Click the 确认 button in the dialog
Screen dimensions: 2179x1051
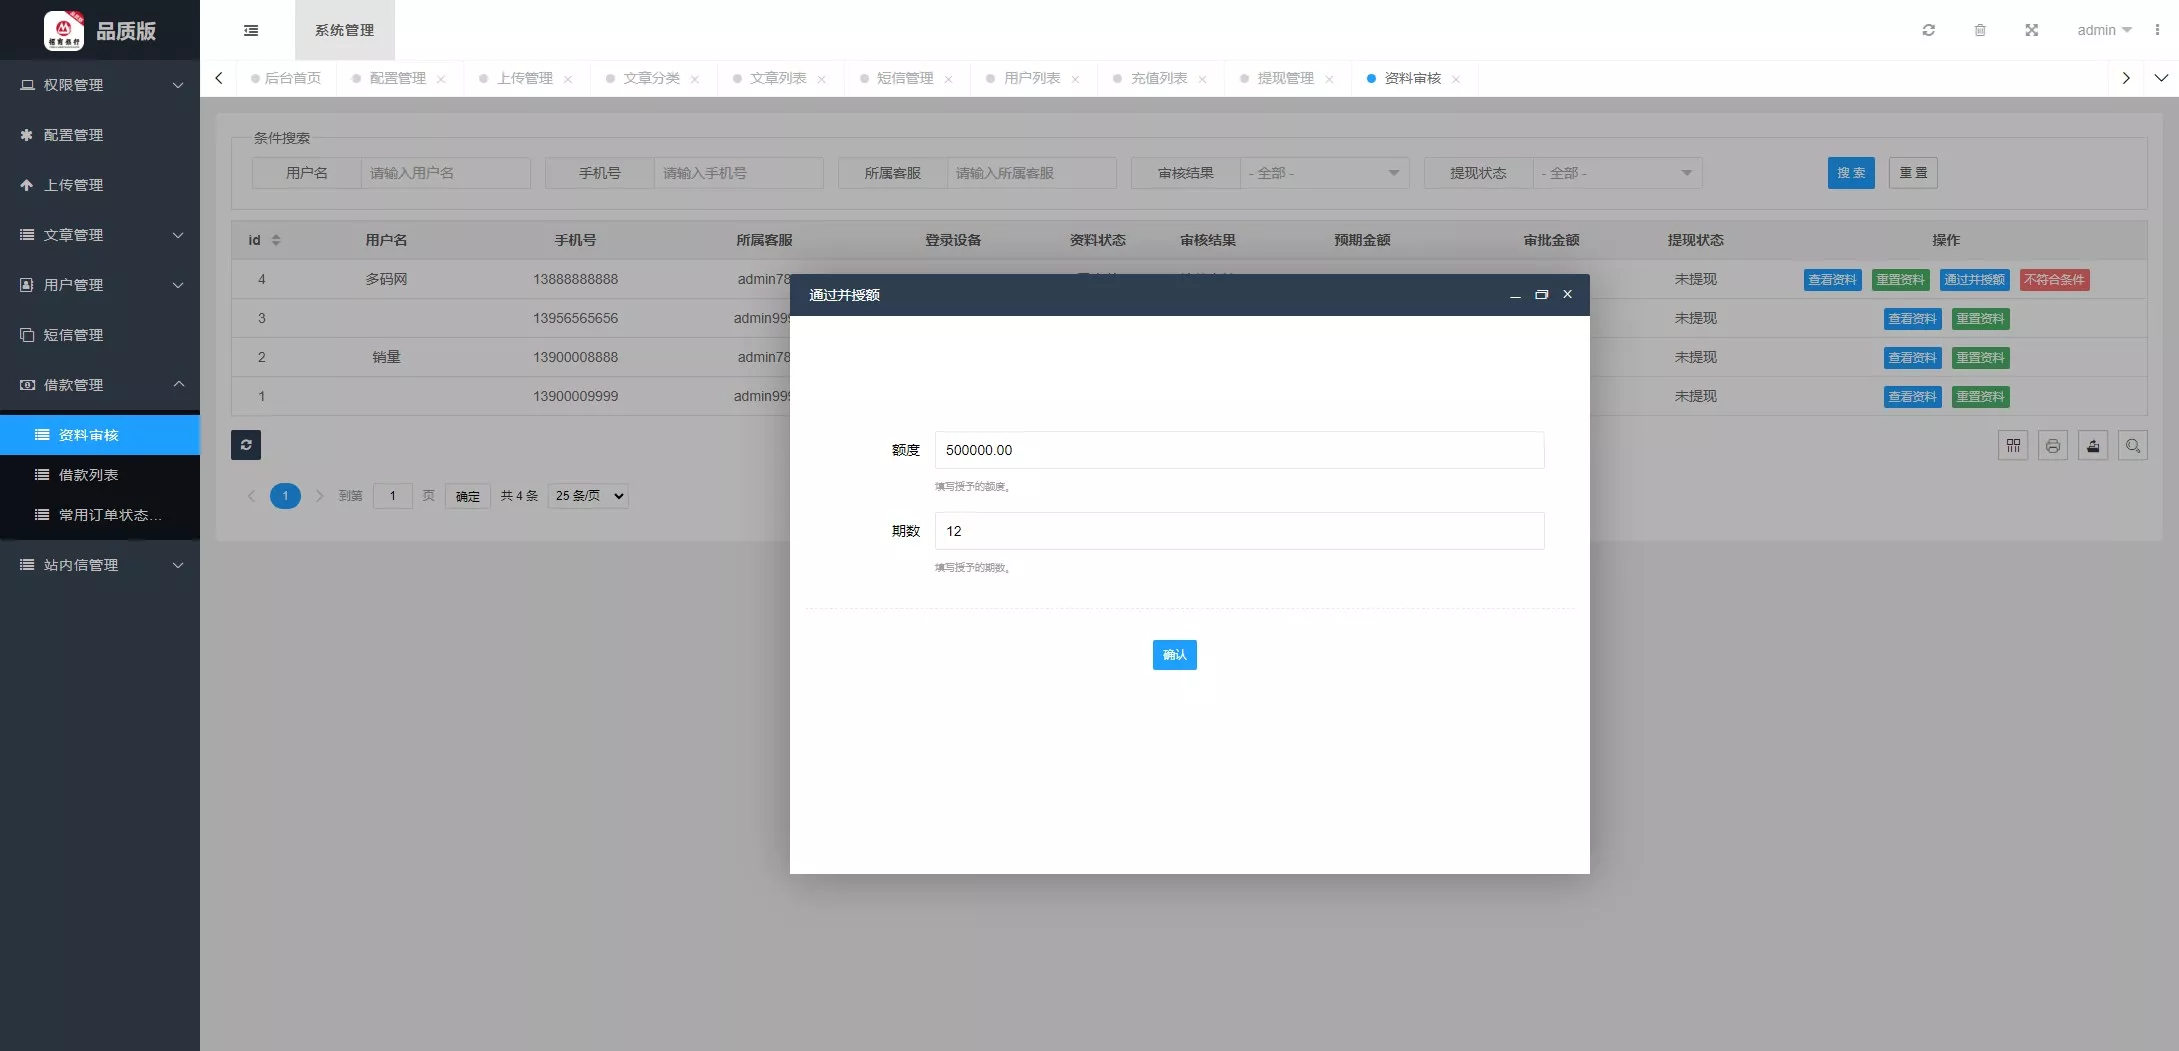[1174, 655]
